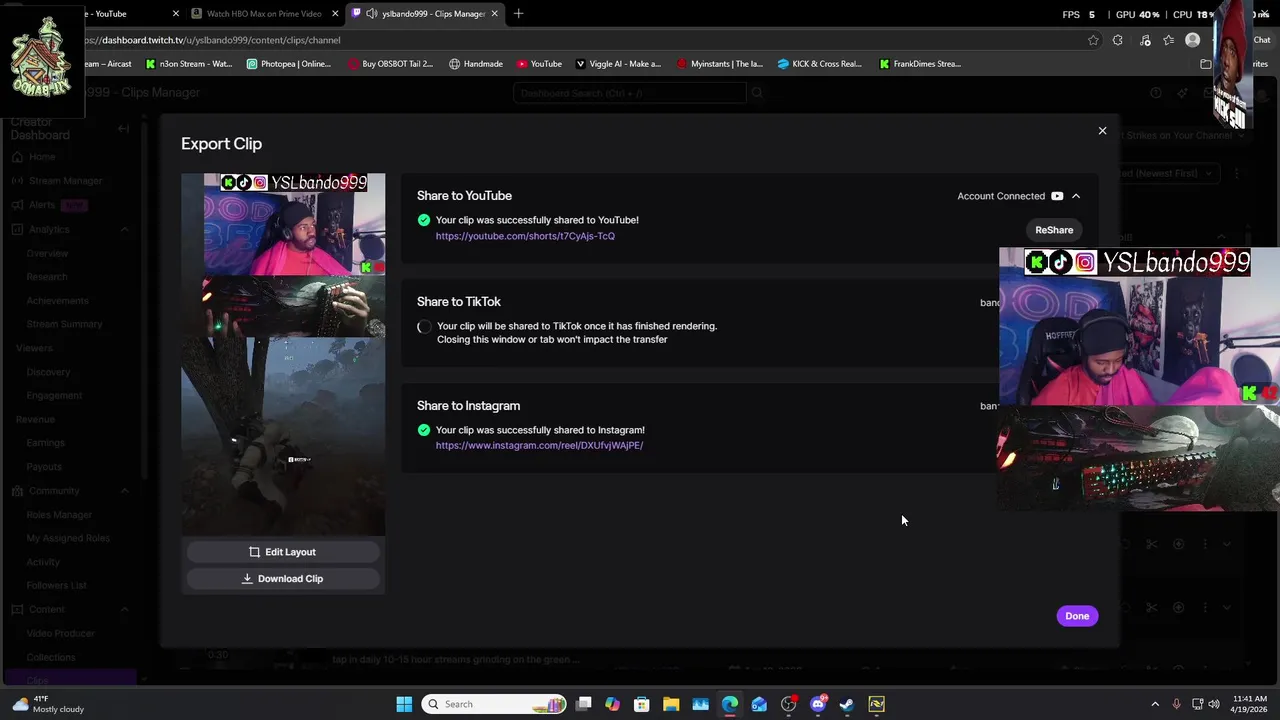Close the Watch HBO Max tab
Viewport: 1280px width, 720px height.
coord(335,14)
